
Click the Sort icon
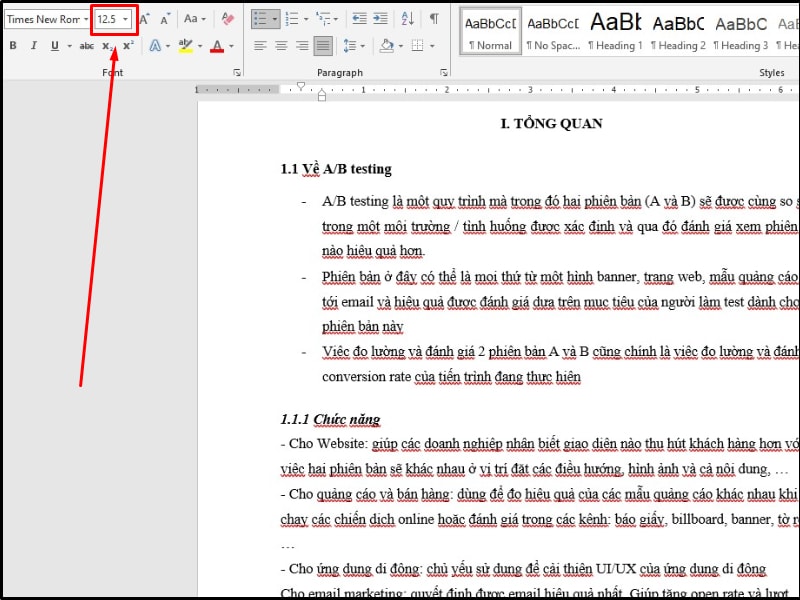click(x=408, y=19)
